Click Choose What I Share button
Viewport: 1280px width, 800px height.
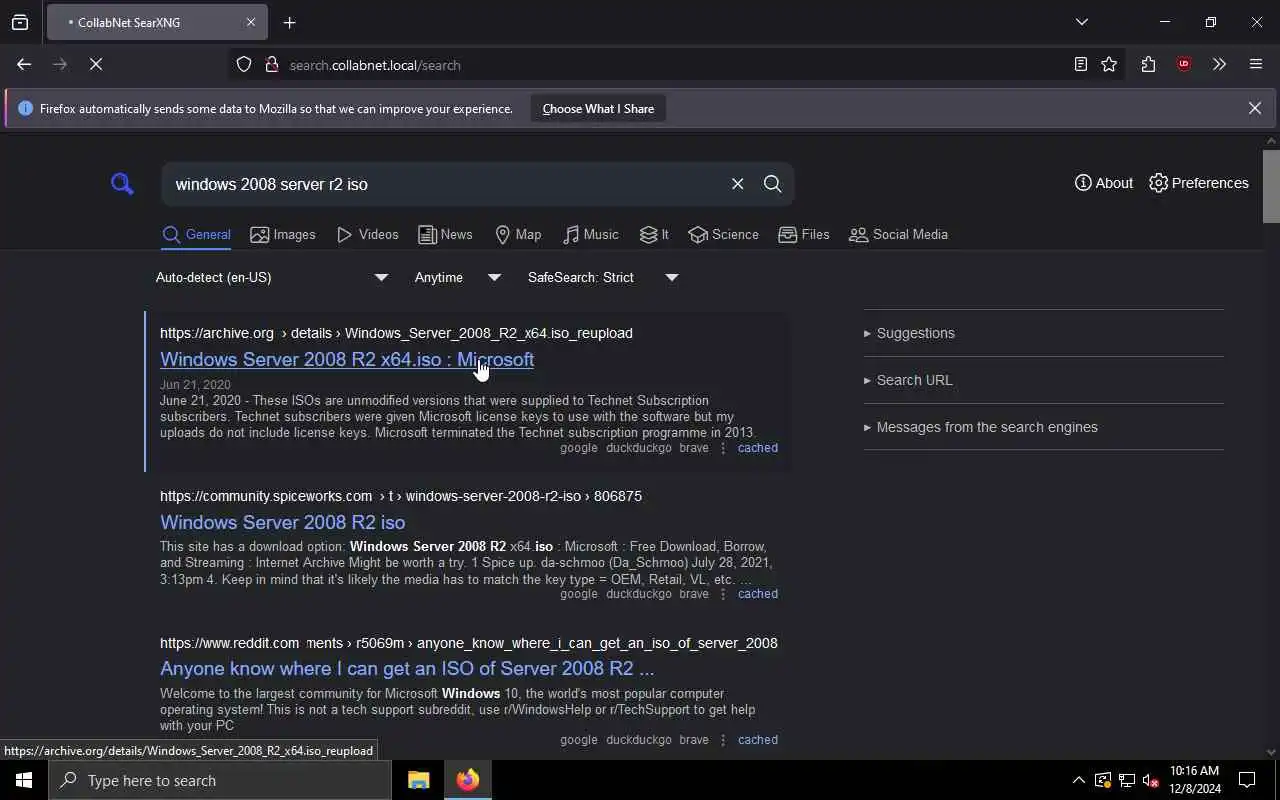point(598,108)
